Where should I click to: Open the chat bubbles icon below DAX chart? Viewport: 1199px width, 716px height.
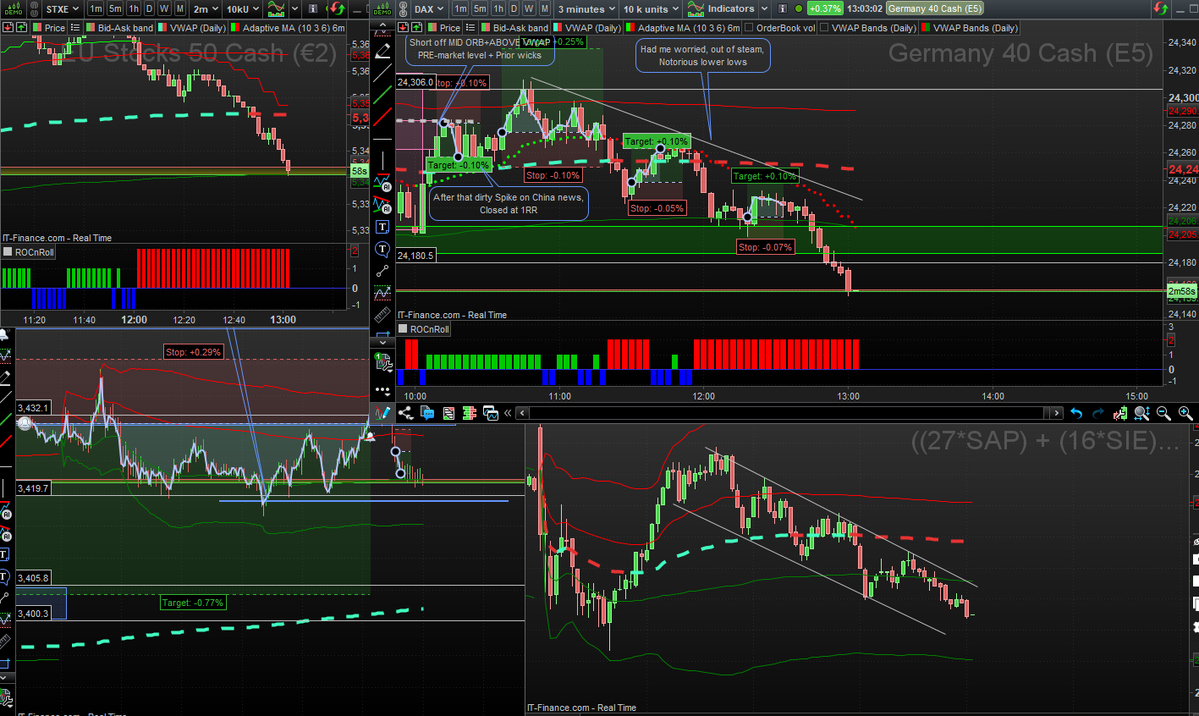point(427,413)
